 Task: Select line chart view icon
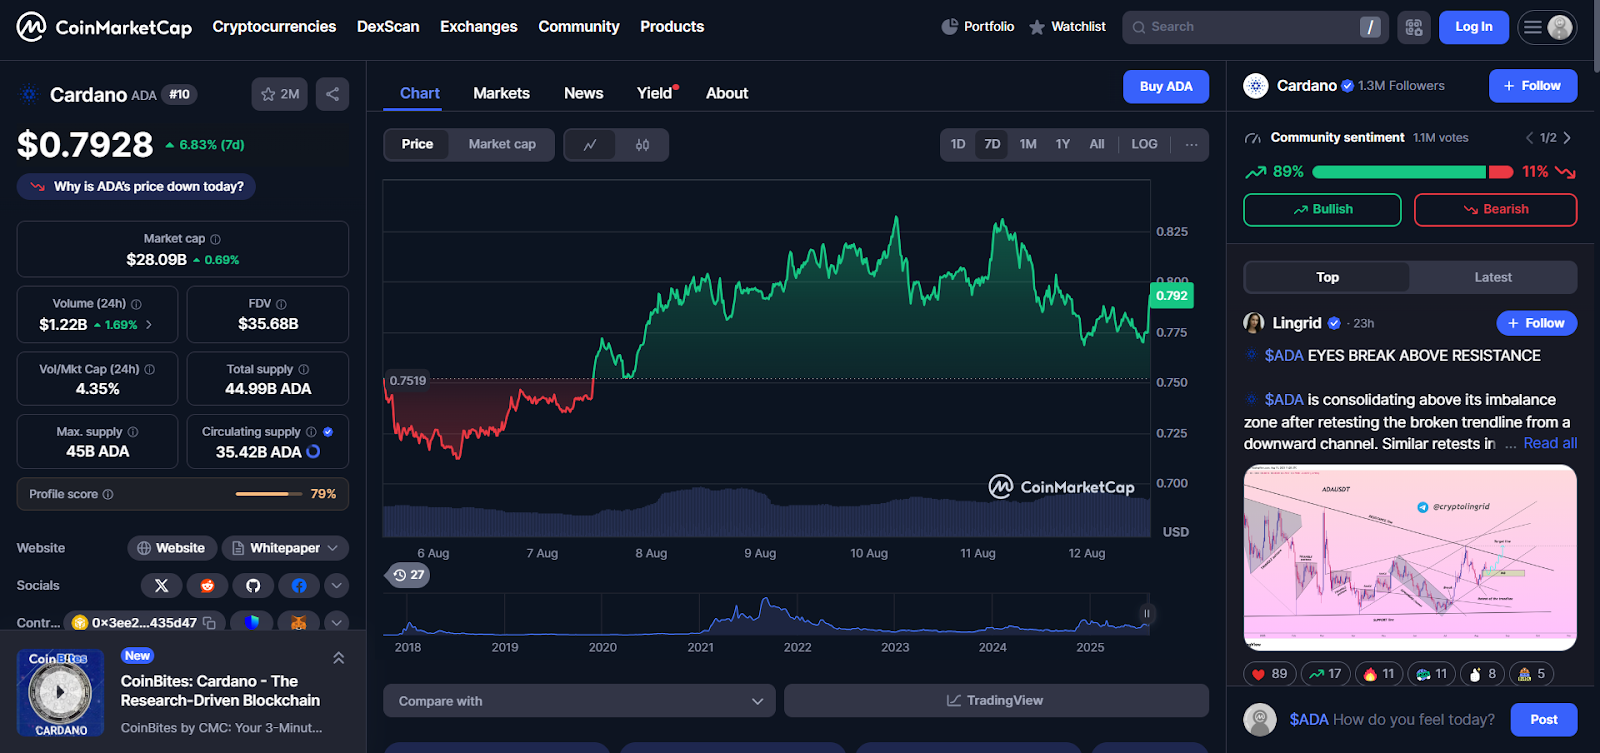(590, 145)
